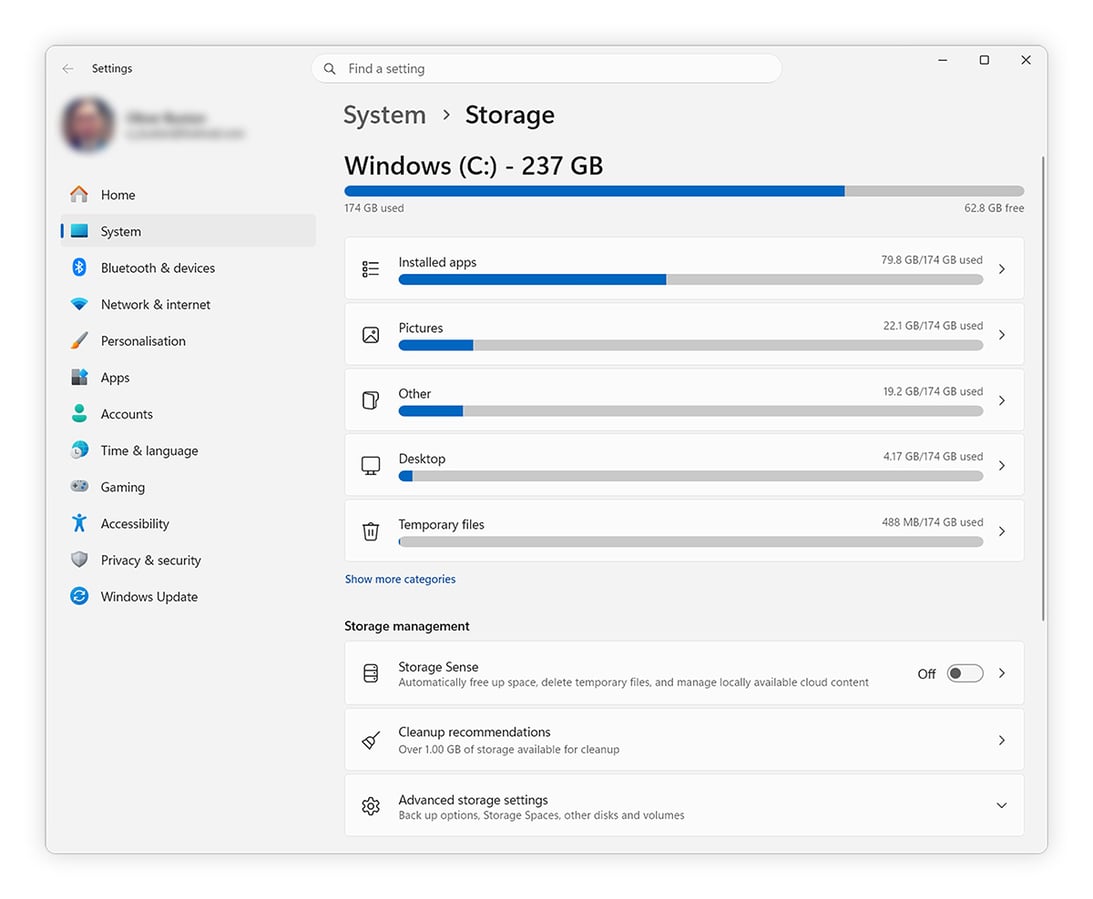Open Installed apps details chevron
1093x899 pixels.
click(1002, 269)
